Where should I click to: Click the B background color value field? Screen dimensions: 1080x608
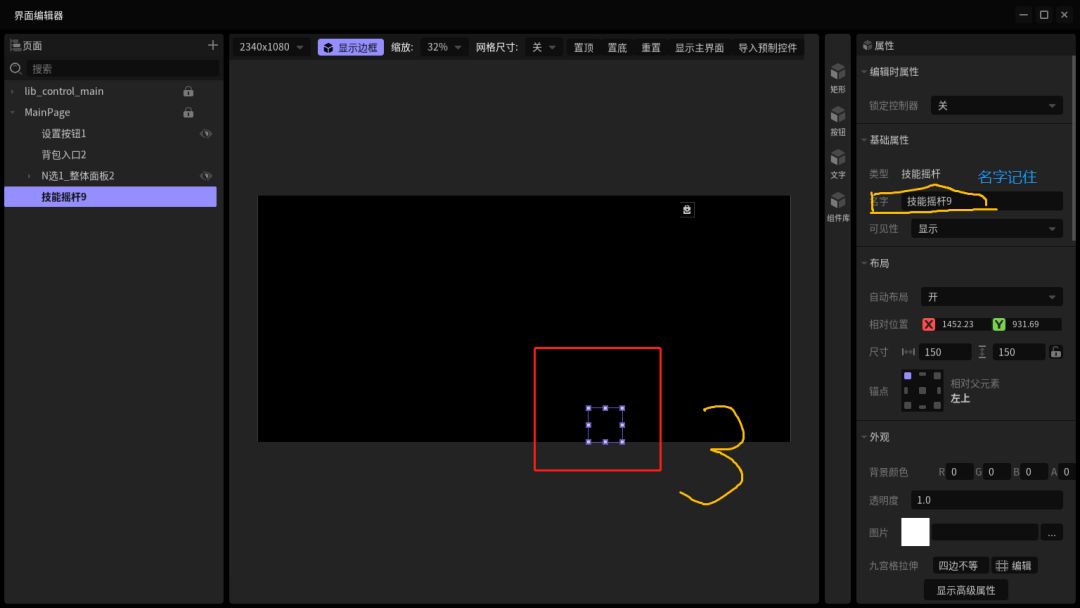click(1034, 472)
